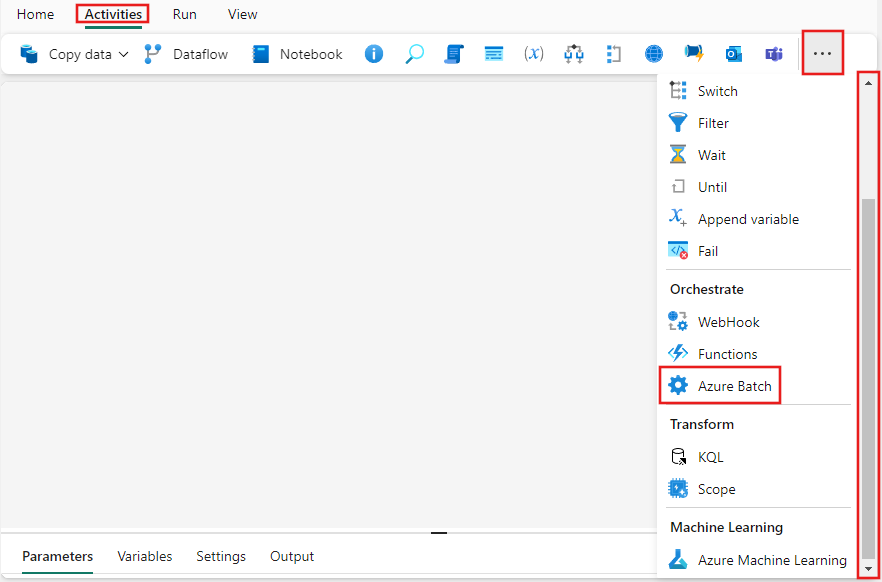Screen dimensions: 882x582
Task: Insert a Web activity using the globe icon
Action: pos(654,54)
